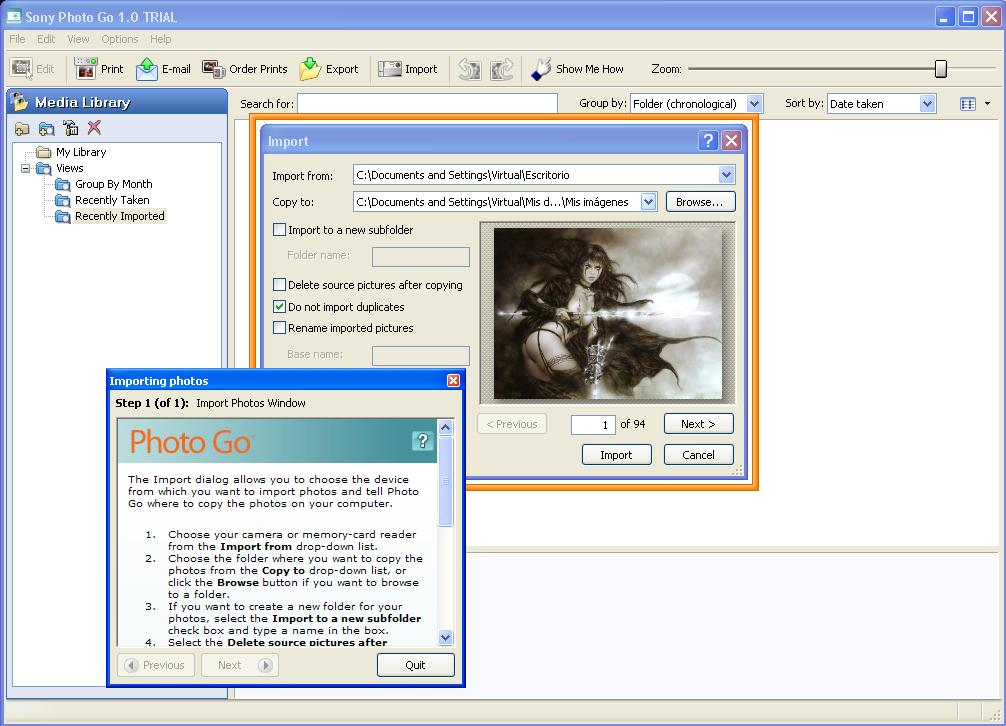Click the < Previous button in Import dialog
This screenshot has height=726, width=1006.
coord(512,424)
